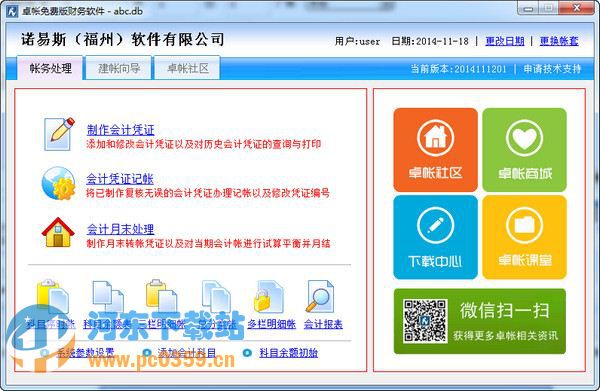
Task: Click the yellow clipboard icon above 科目序时帐
Action: pyautogui.click(x=53, y=297)
